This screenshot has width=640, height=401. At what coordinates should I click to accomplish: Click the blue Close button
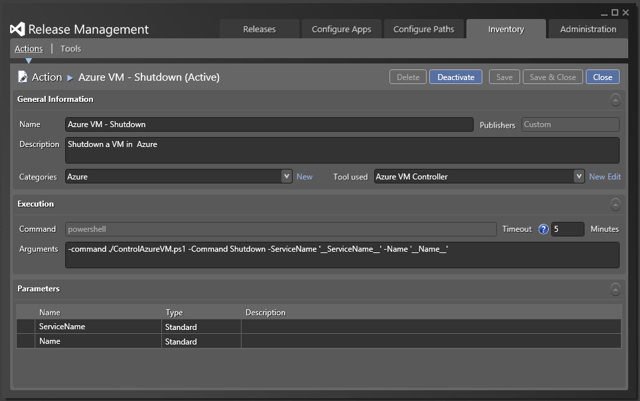[602, 77]
